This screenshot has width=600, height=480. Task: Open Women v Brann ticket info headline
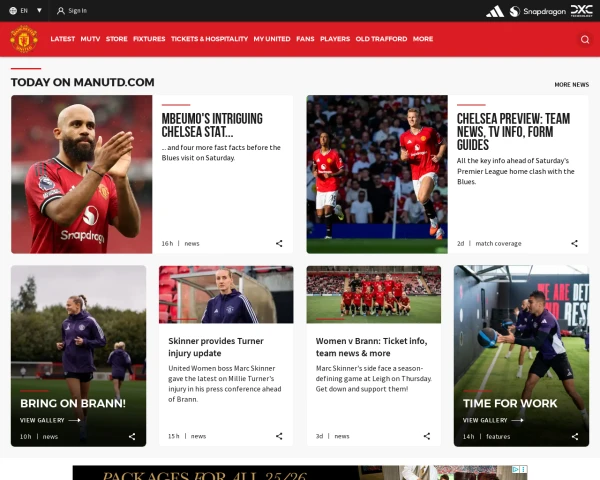click(371, 347)
